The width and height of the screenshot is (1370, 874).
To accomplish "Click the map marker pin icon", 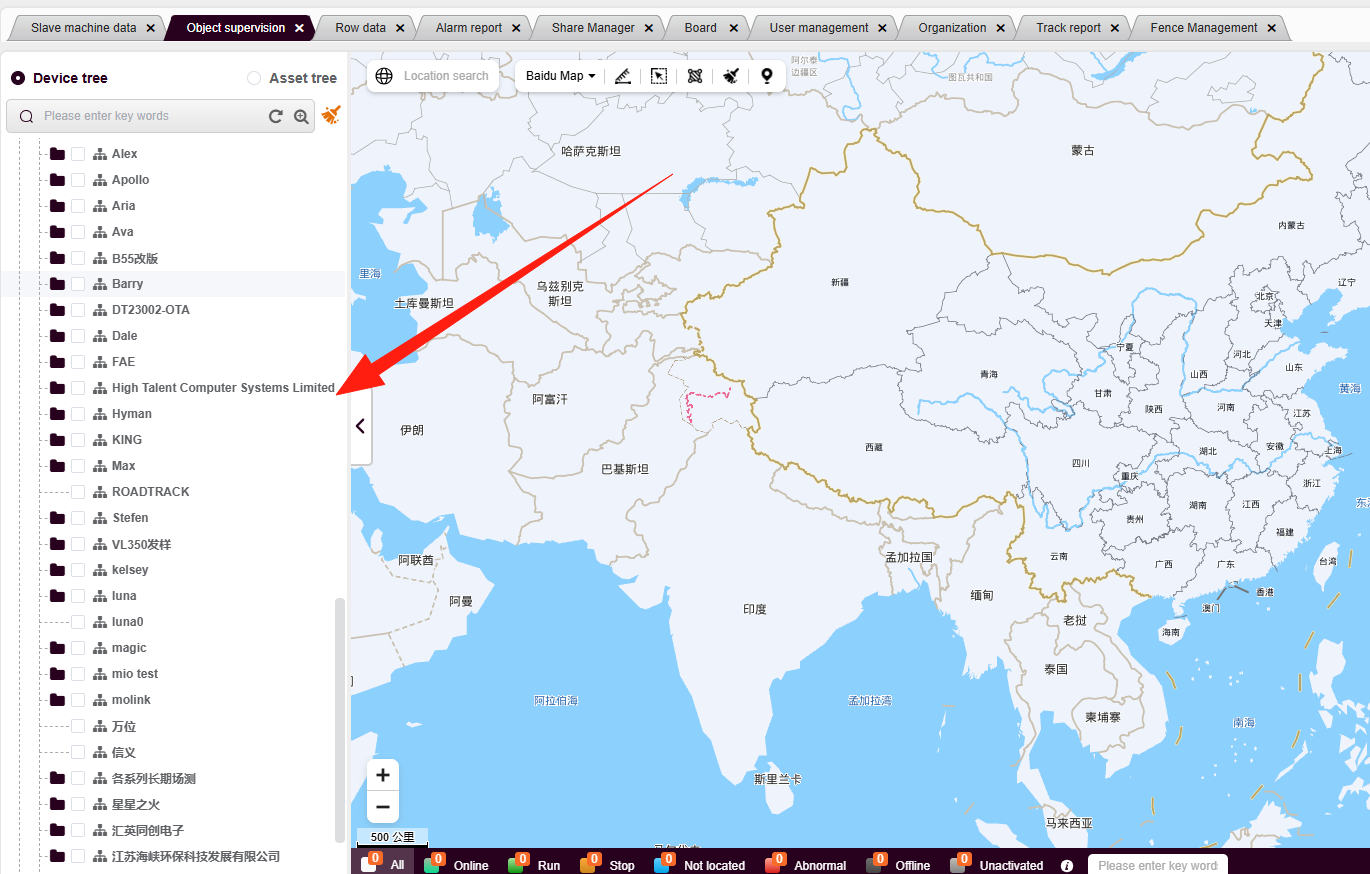I will point(767,76).
